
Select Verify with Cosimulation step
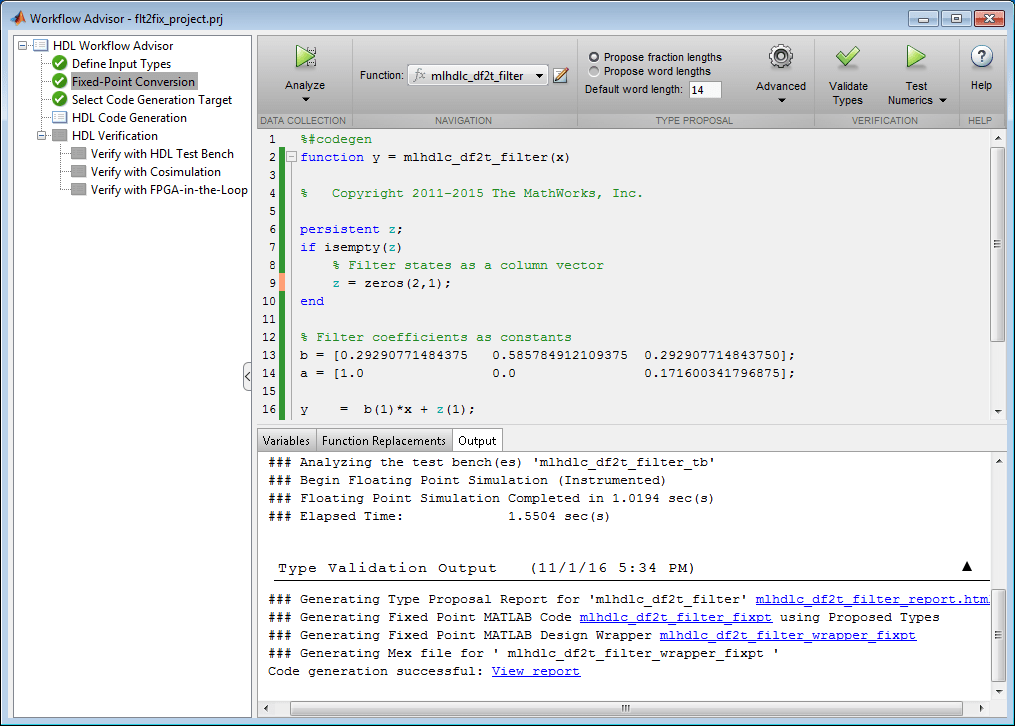[155, 172]
